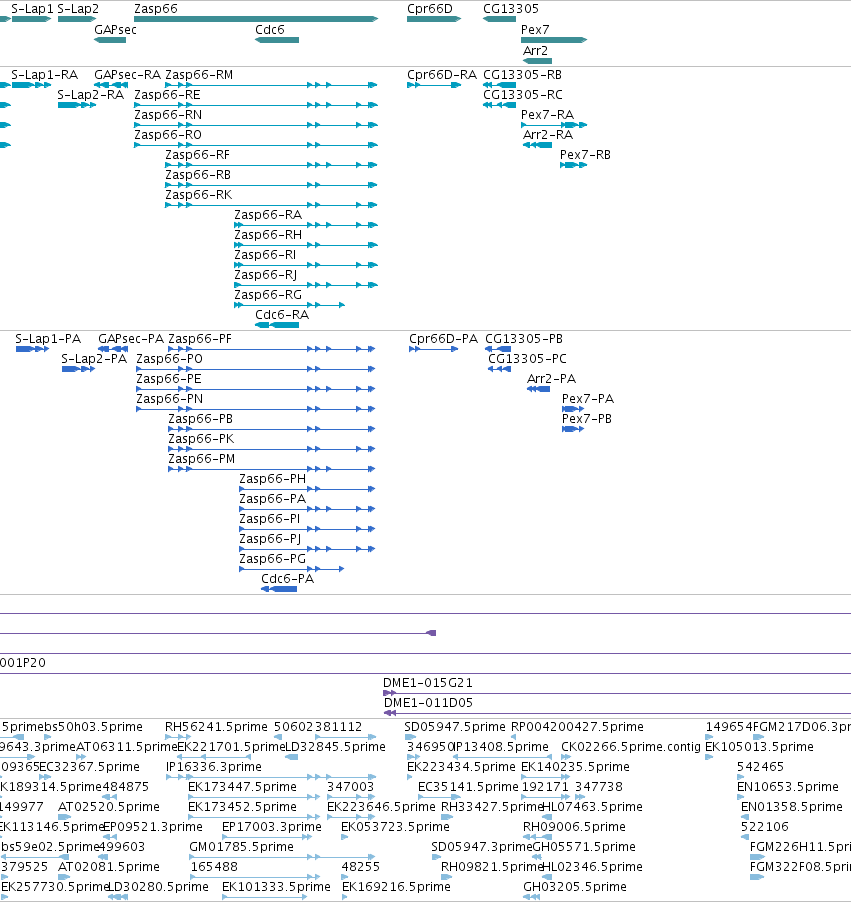851x902 pixels.
Task: Select the GAPsec-RA transcript label
Action: pos(128,75)
